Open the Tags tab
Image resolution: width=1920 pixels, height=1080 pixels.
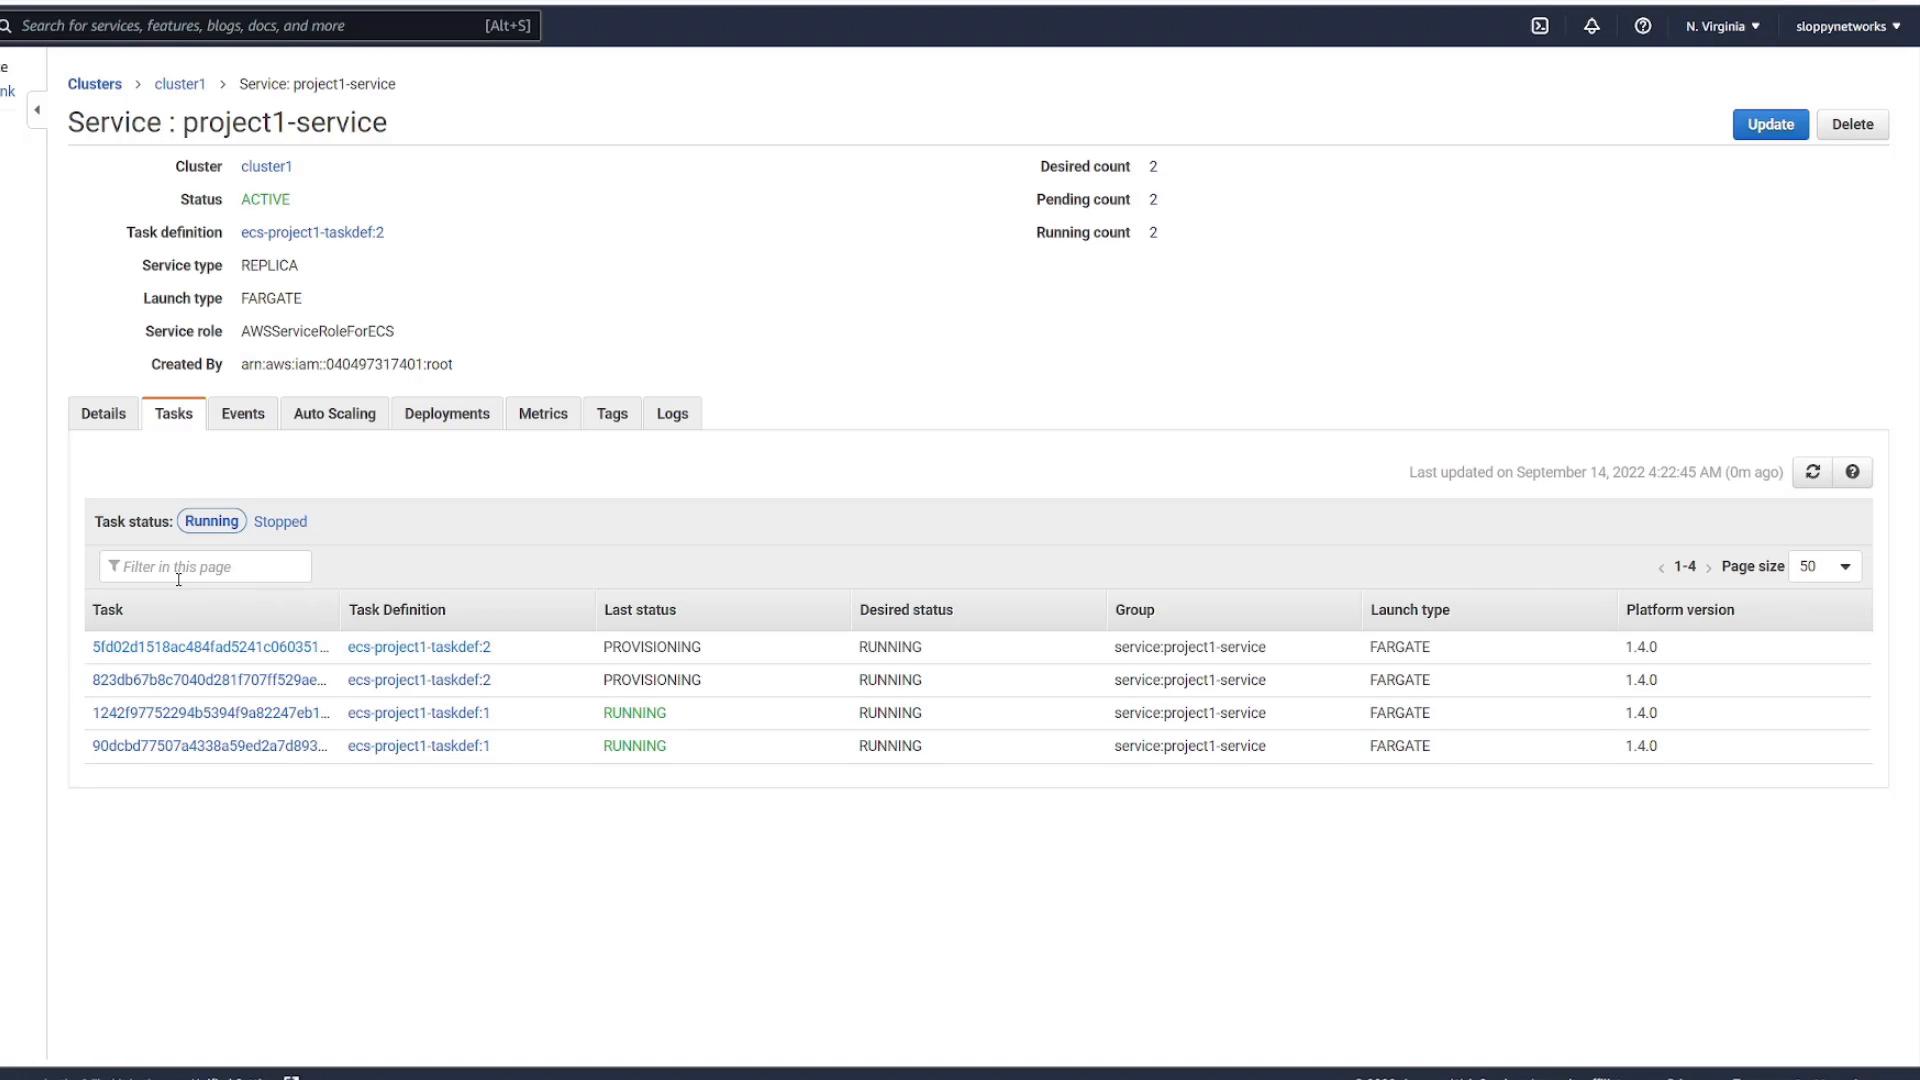612,414
